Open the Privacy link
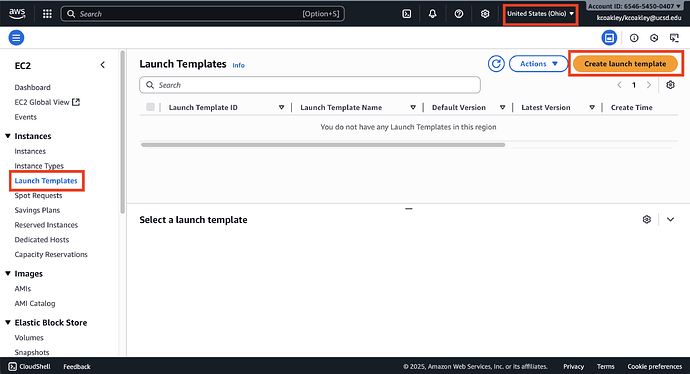The image size is (690, 374). click(573, 367)
